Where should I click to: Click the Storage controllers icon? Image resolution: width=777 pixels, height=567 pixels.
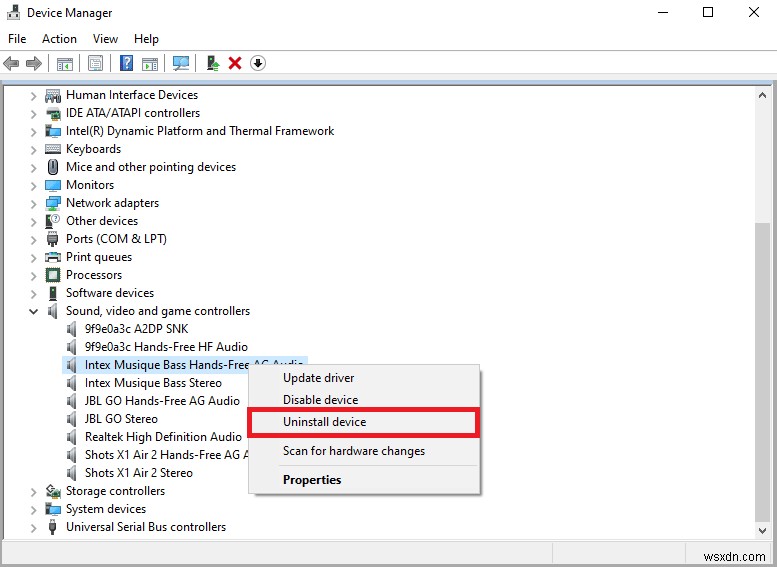[x=53, y=491]
